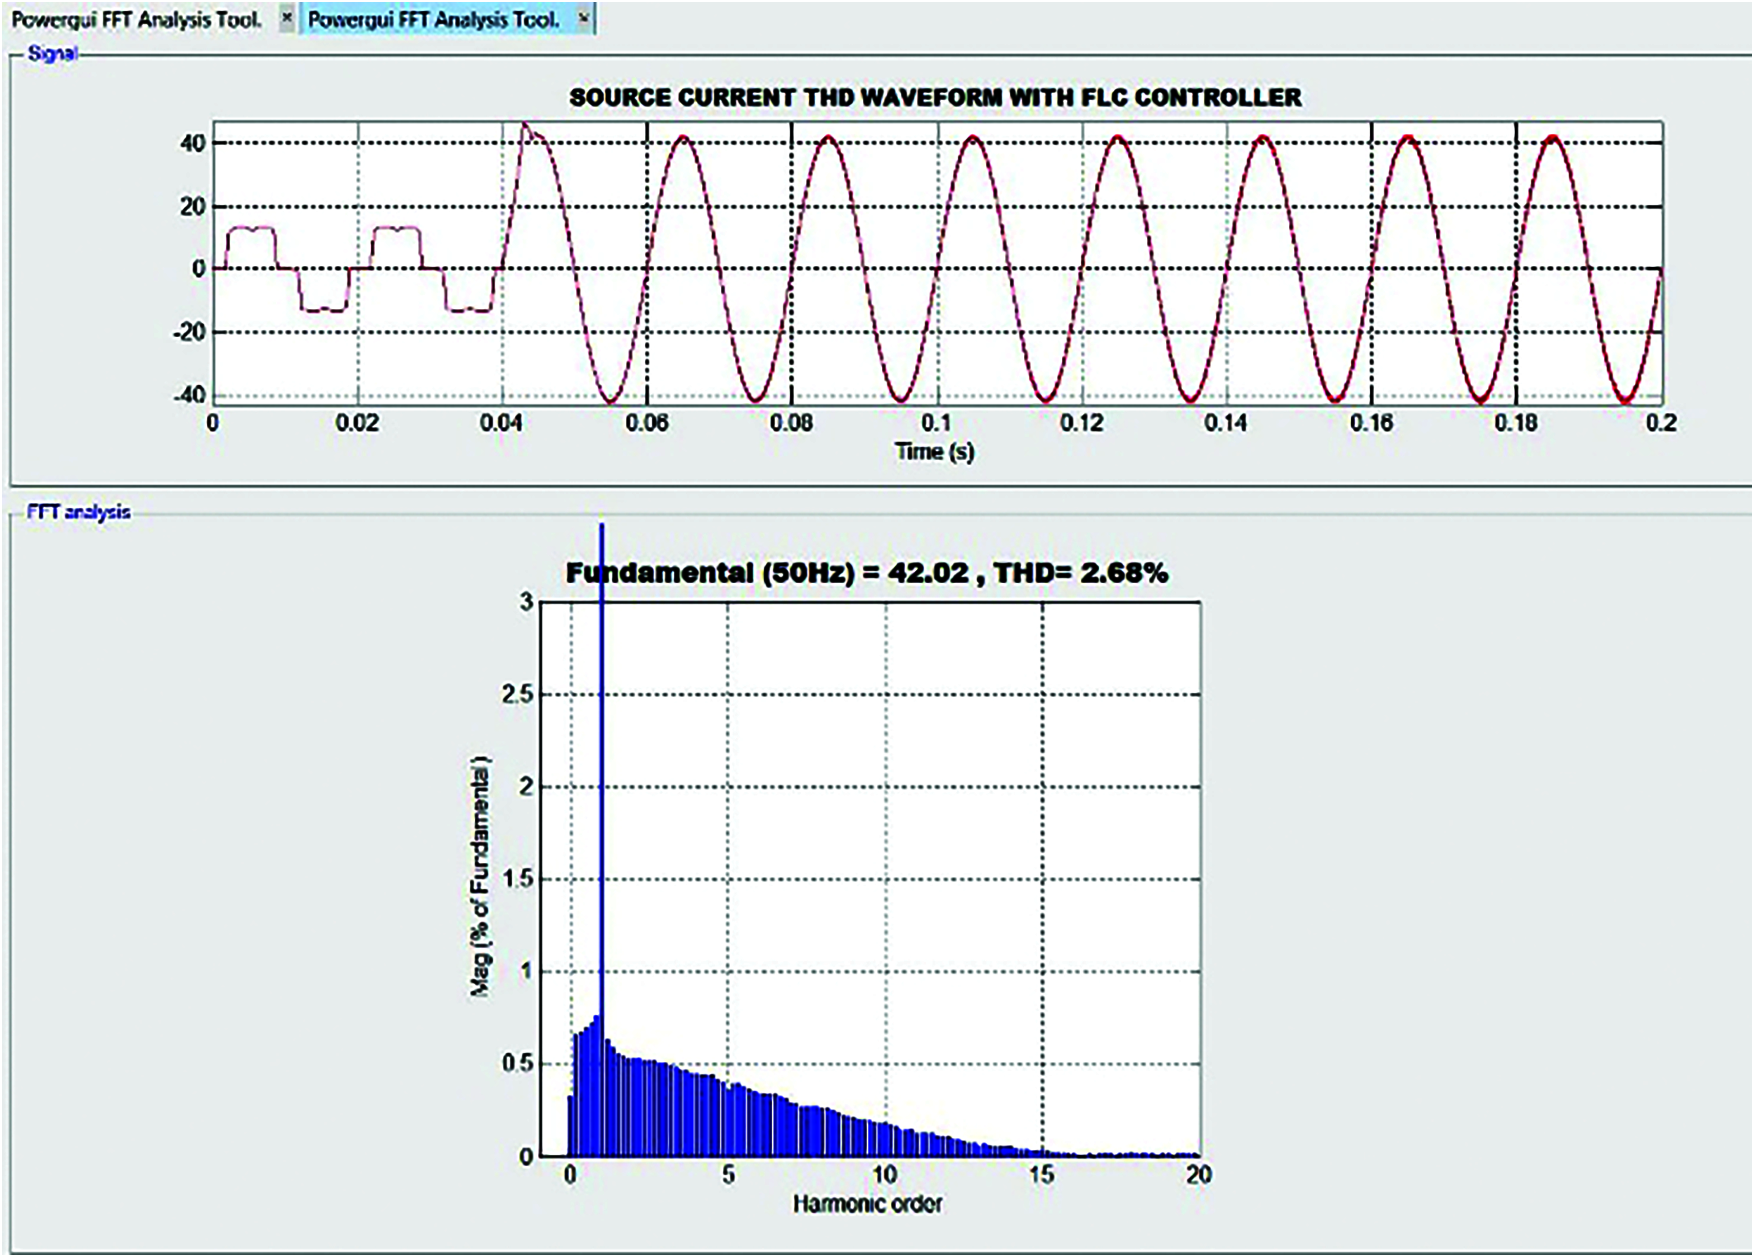Screen dimensions: 1755x1258
Task: Close the highlighted second FFT Analysis tab
Action: tap(584, 18)
